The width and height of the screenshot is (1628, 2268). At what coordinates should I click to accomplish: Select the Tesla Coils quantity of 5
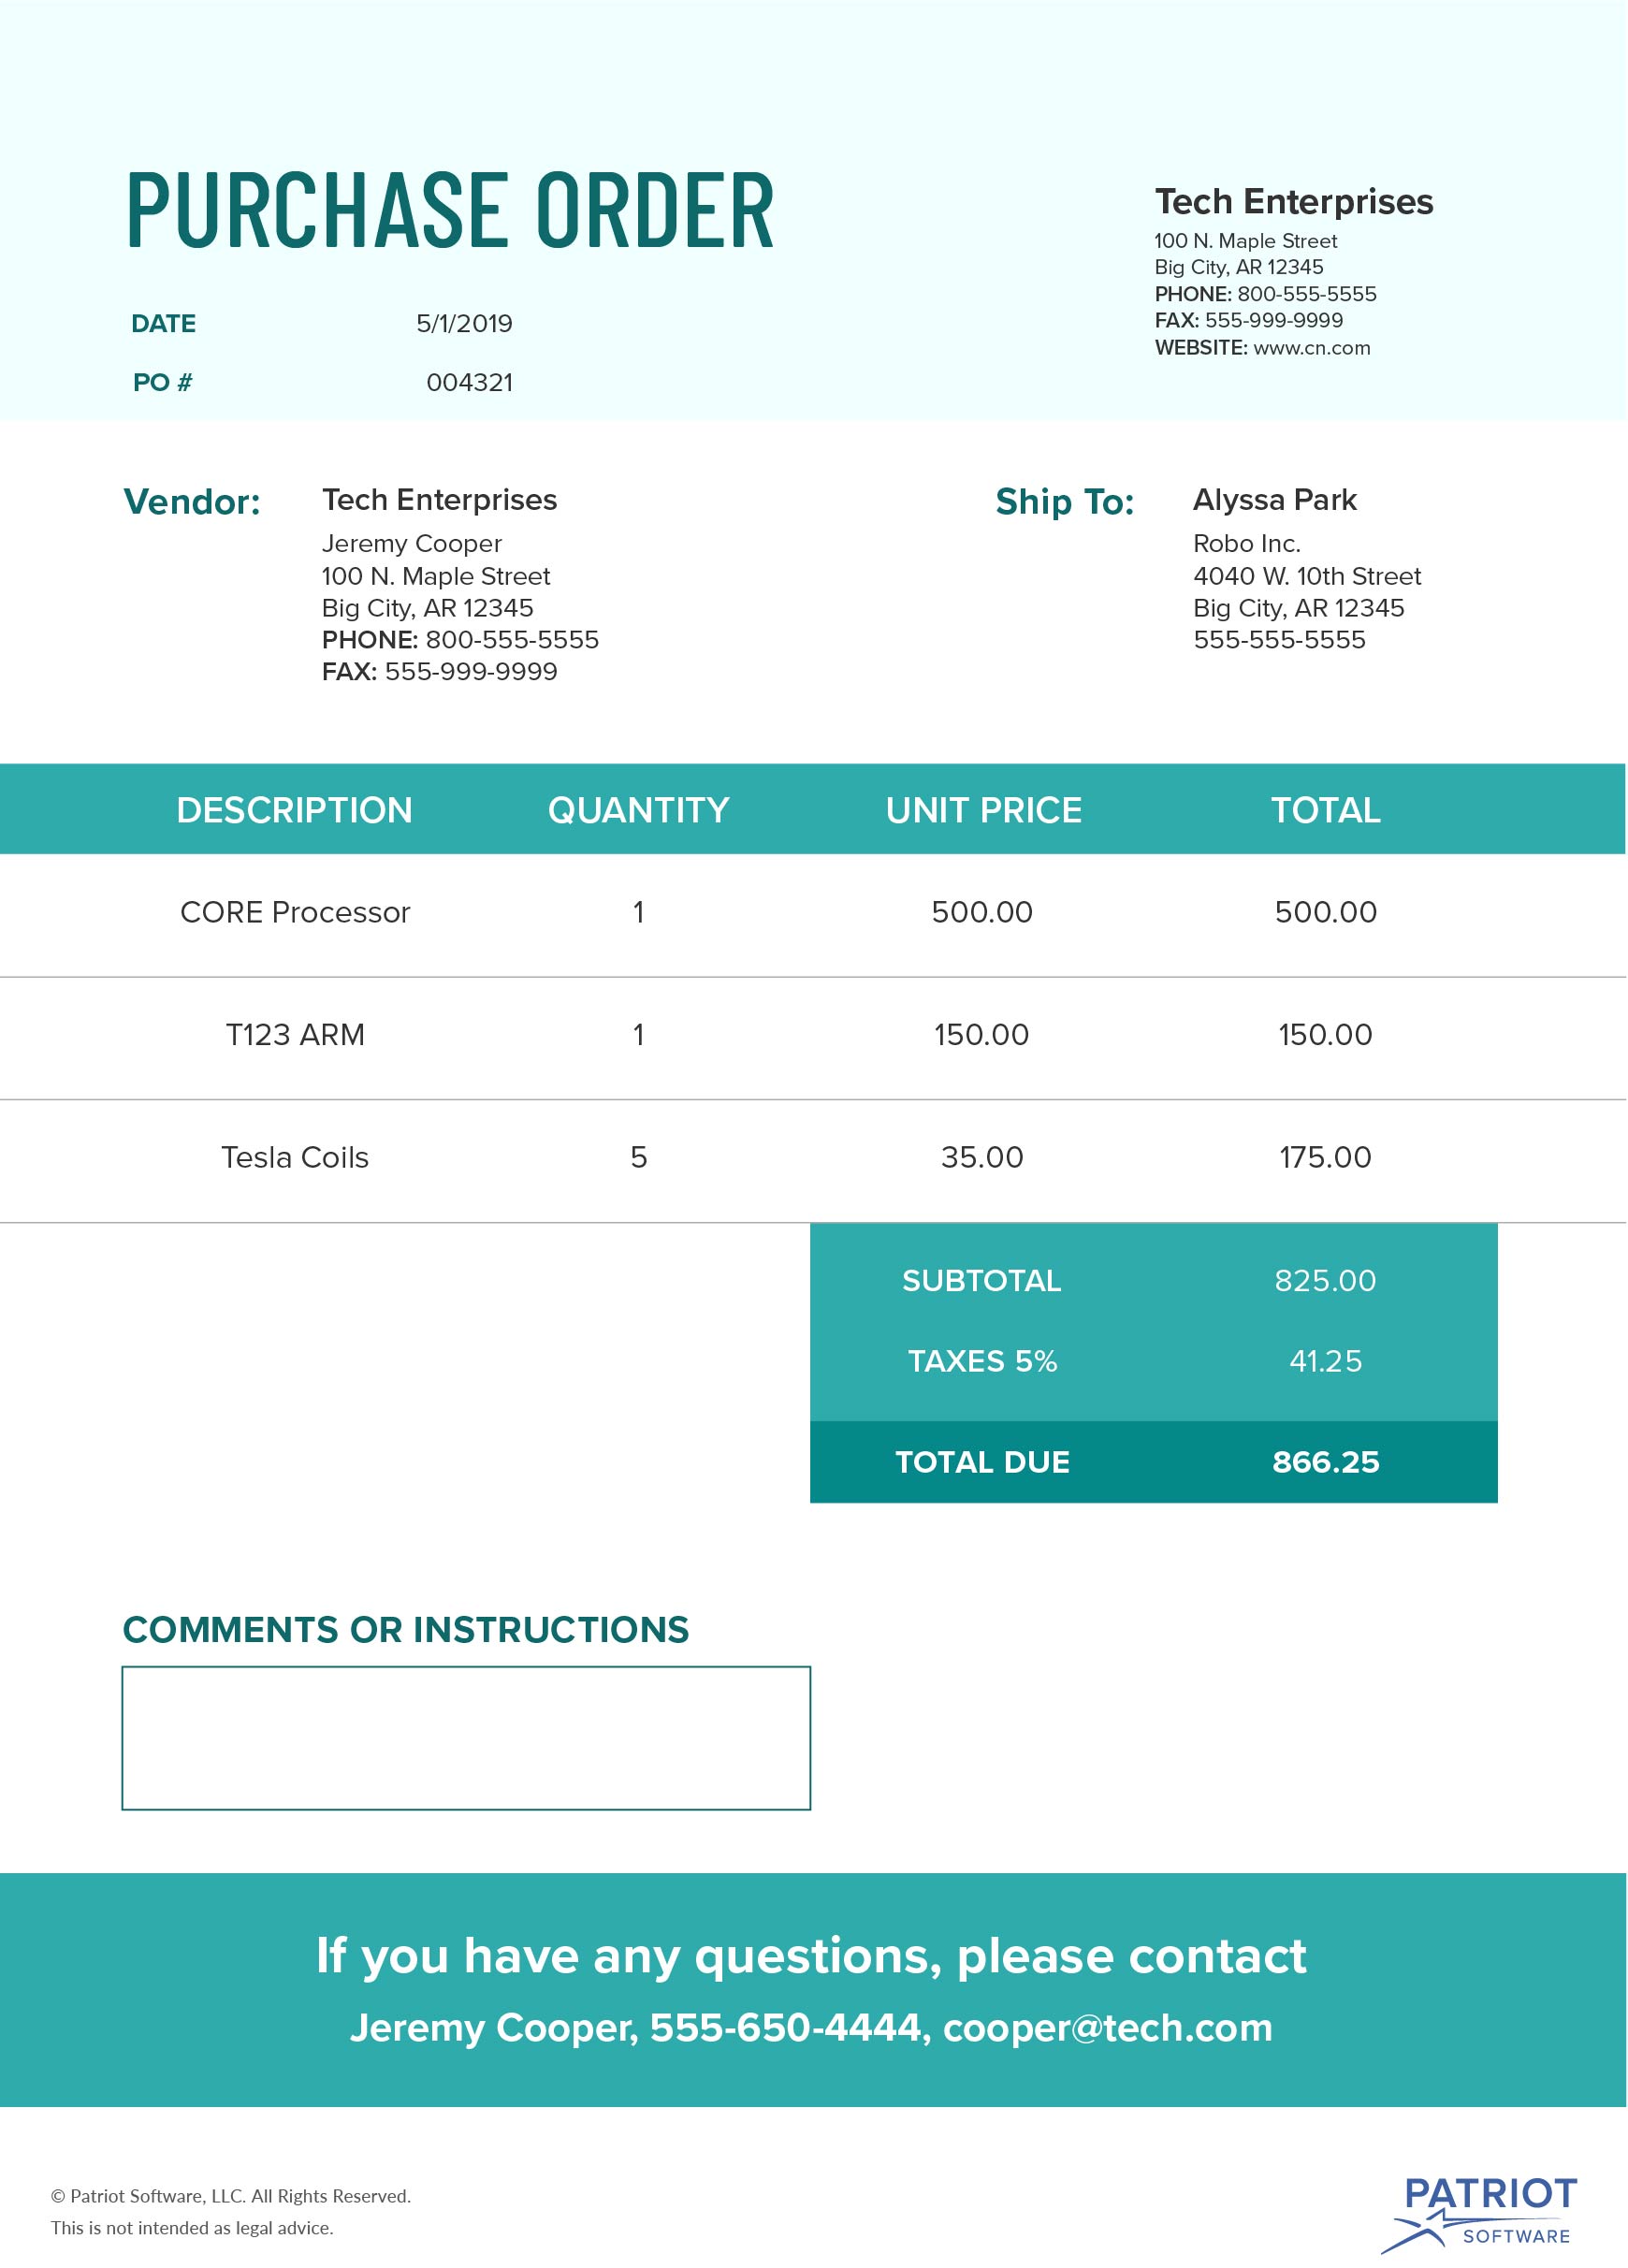(x=639, y=1158)
